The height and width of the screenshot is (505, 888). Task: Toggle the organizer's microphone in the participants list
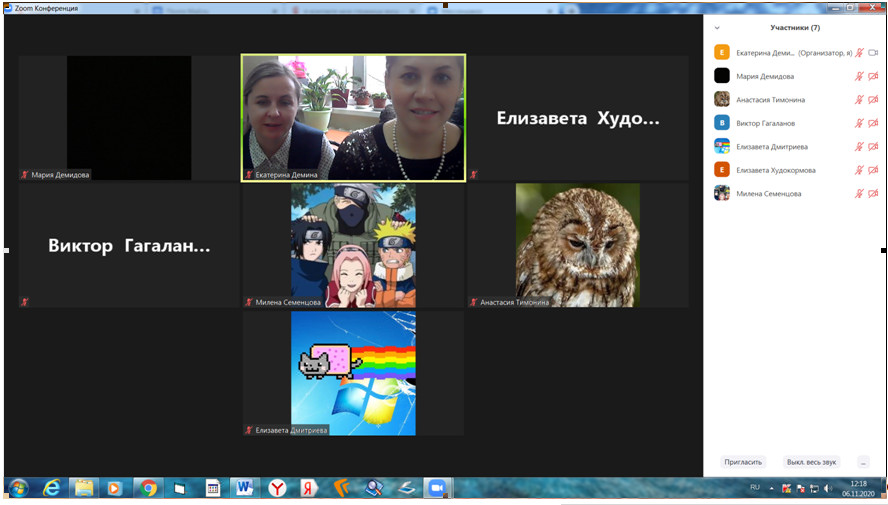tap(858, 53)
